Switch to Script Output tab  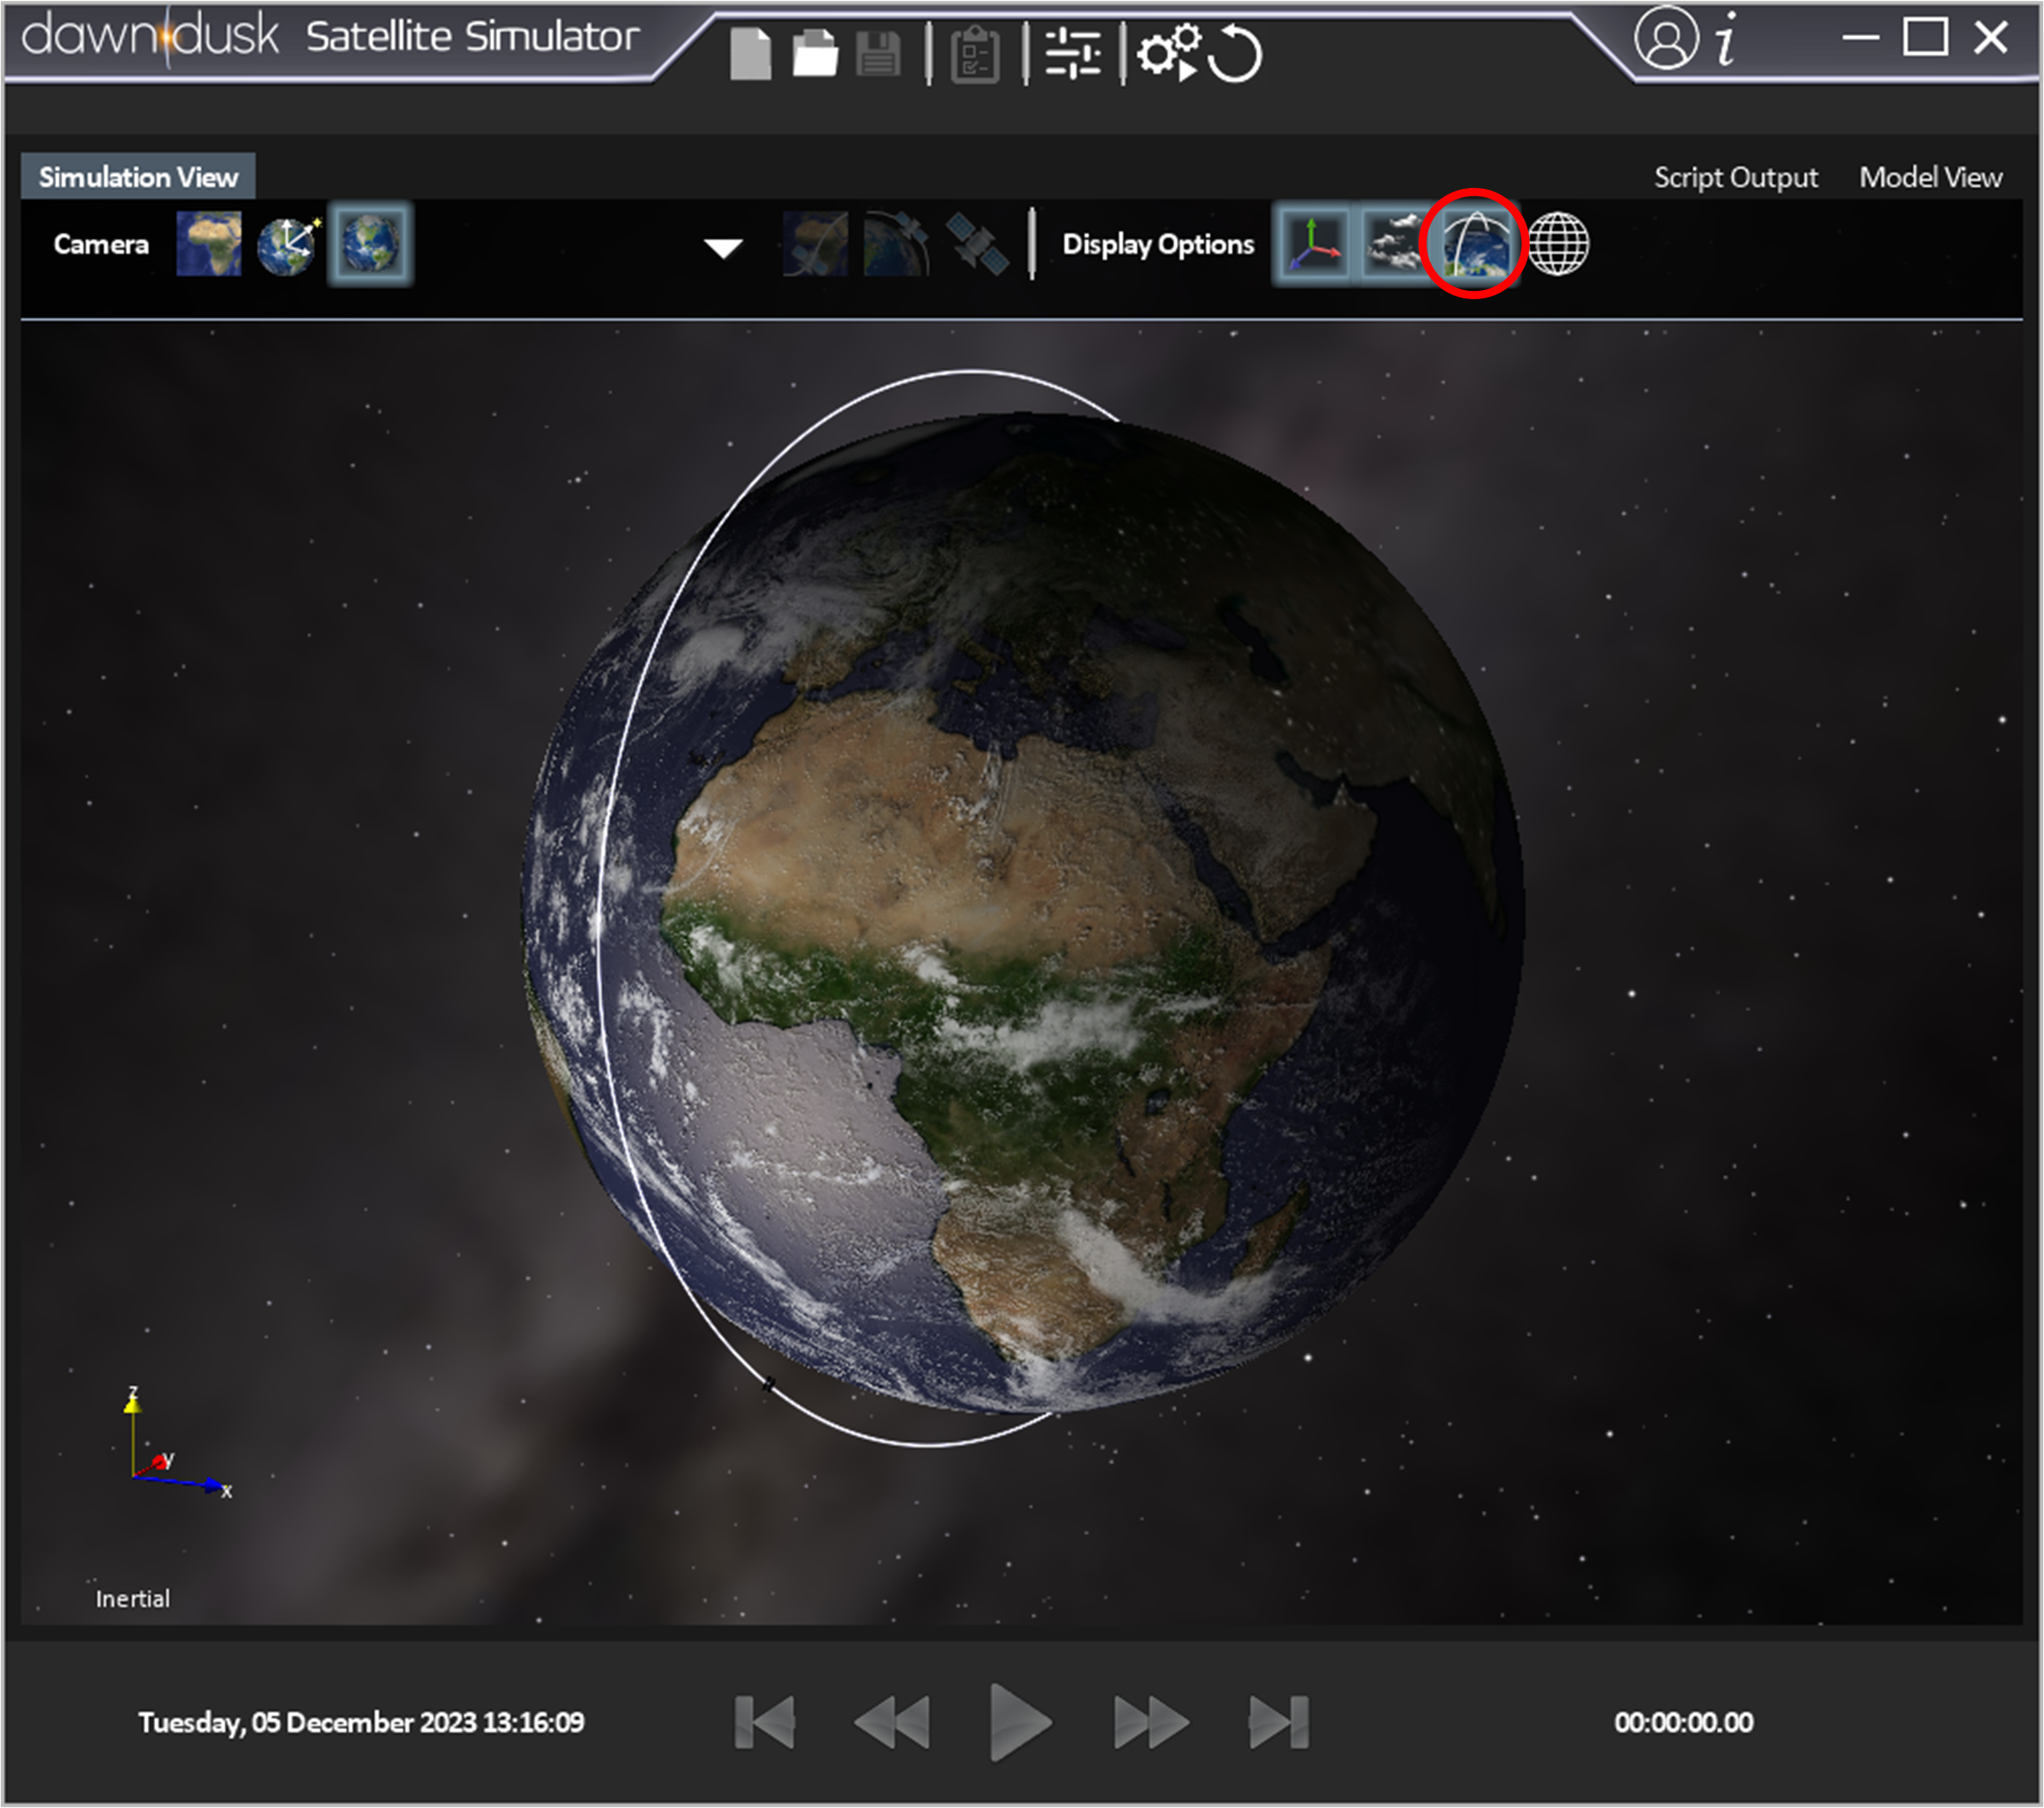click(1735, 177)
